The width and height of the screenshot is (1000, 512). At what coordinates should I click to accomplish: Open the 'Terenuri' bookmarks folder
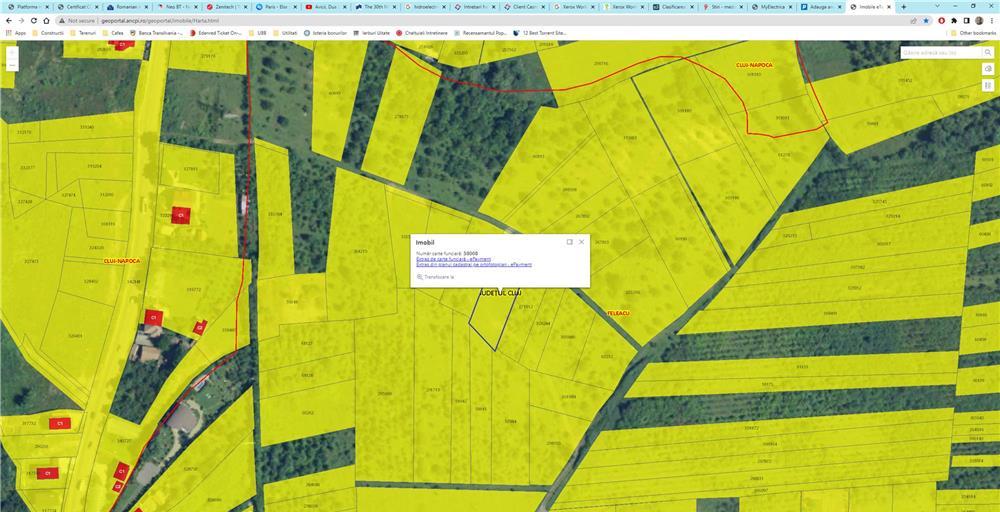pyautogui.click(x=83, y=33)
